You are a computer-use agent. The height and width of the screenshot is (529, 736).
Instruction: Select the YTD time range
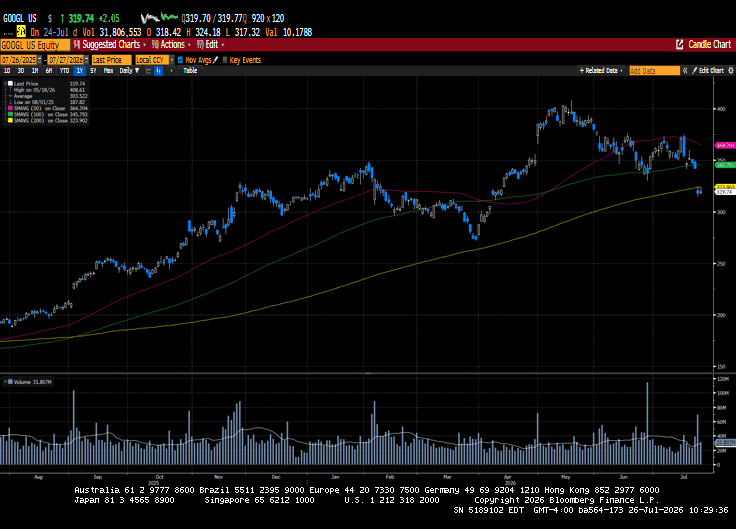coord(64,71)
